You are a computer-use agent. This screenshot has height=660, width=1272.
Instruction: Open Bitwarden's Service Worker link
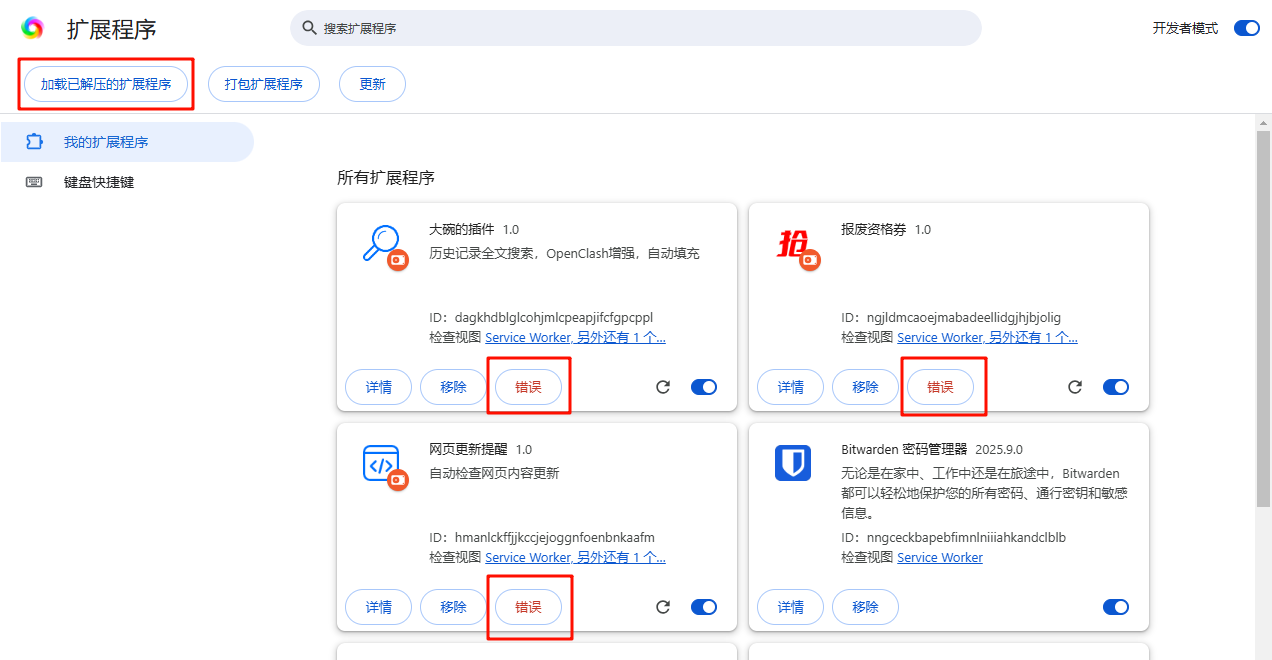click(x=939, y=557)
